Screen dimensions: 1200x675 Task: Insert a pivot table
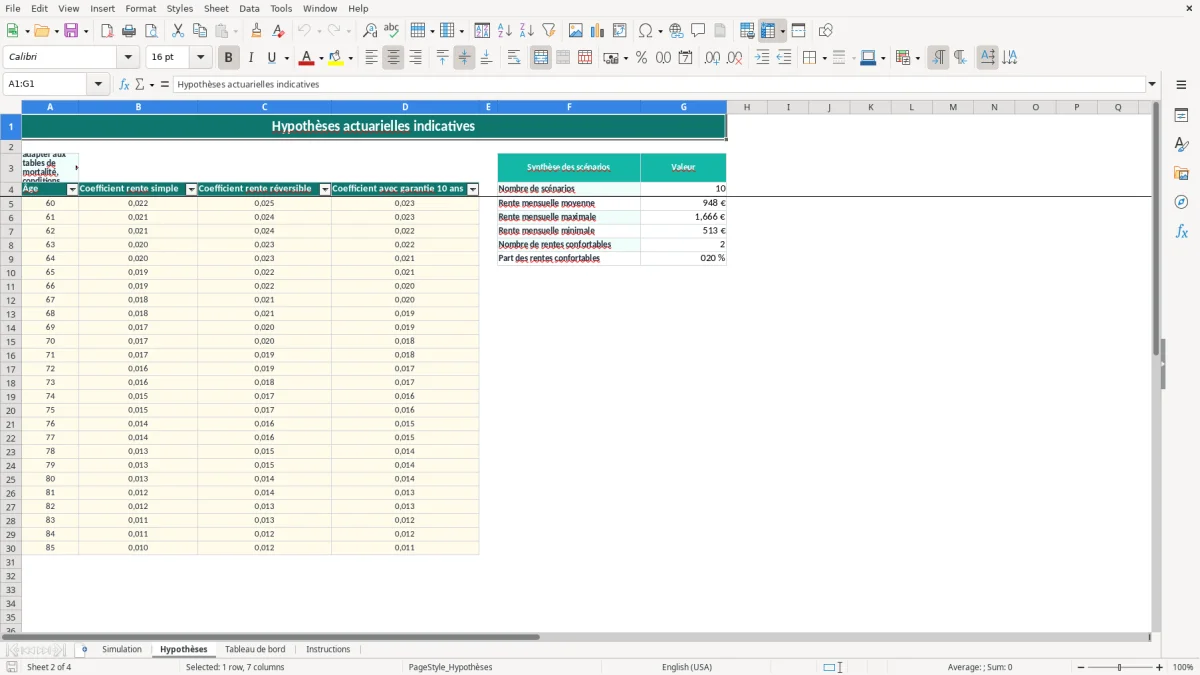point(620,31)
